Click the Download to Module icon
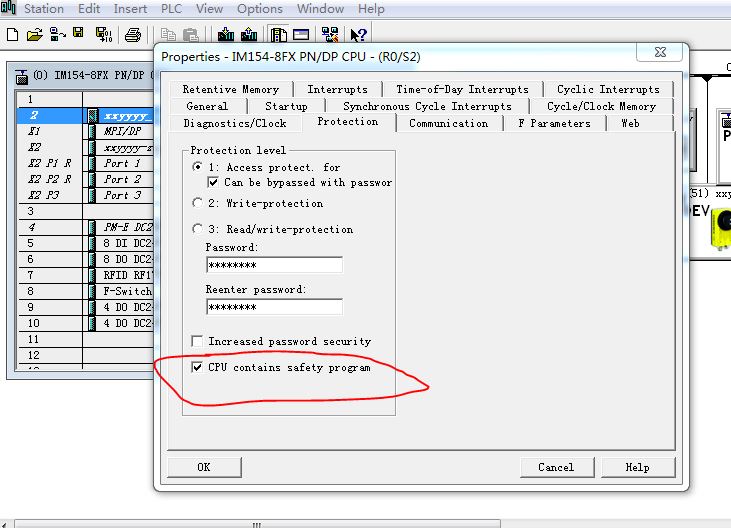Image resolution: width=731 pixels, height=528 pixels. [226, 34]
